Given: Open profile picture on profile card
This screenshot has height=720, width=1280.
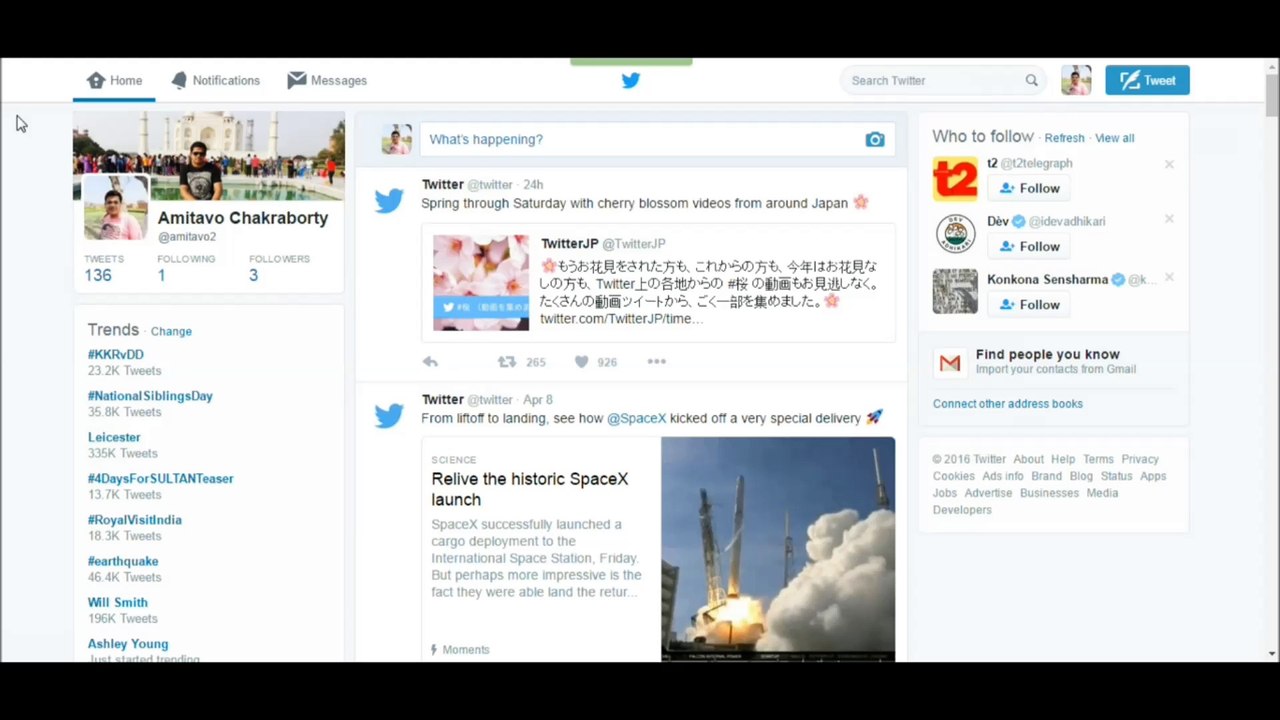Looking at the screenshot, I should [x=115, y=207].
